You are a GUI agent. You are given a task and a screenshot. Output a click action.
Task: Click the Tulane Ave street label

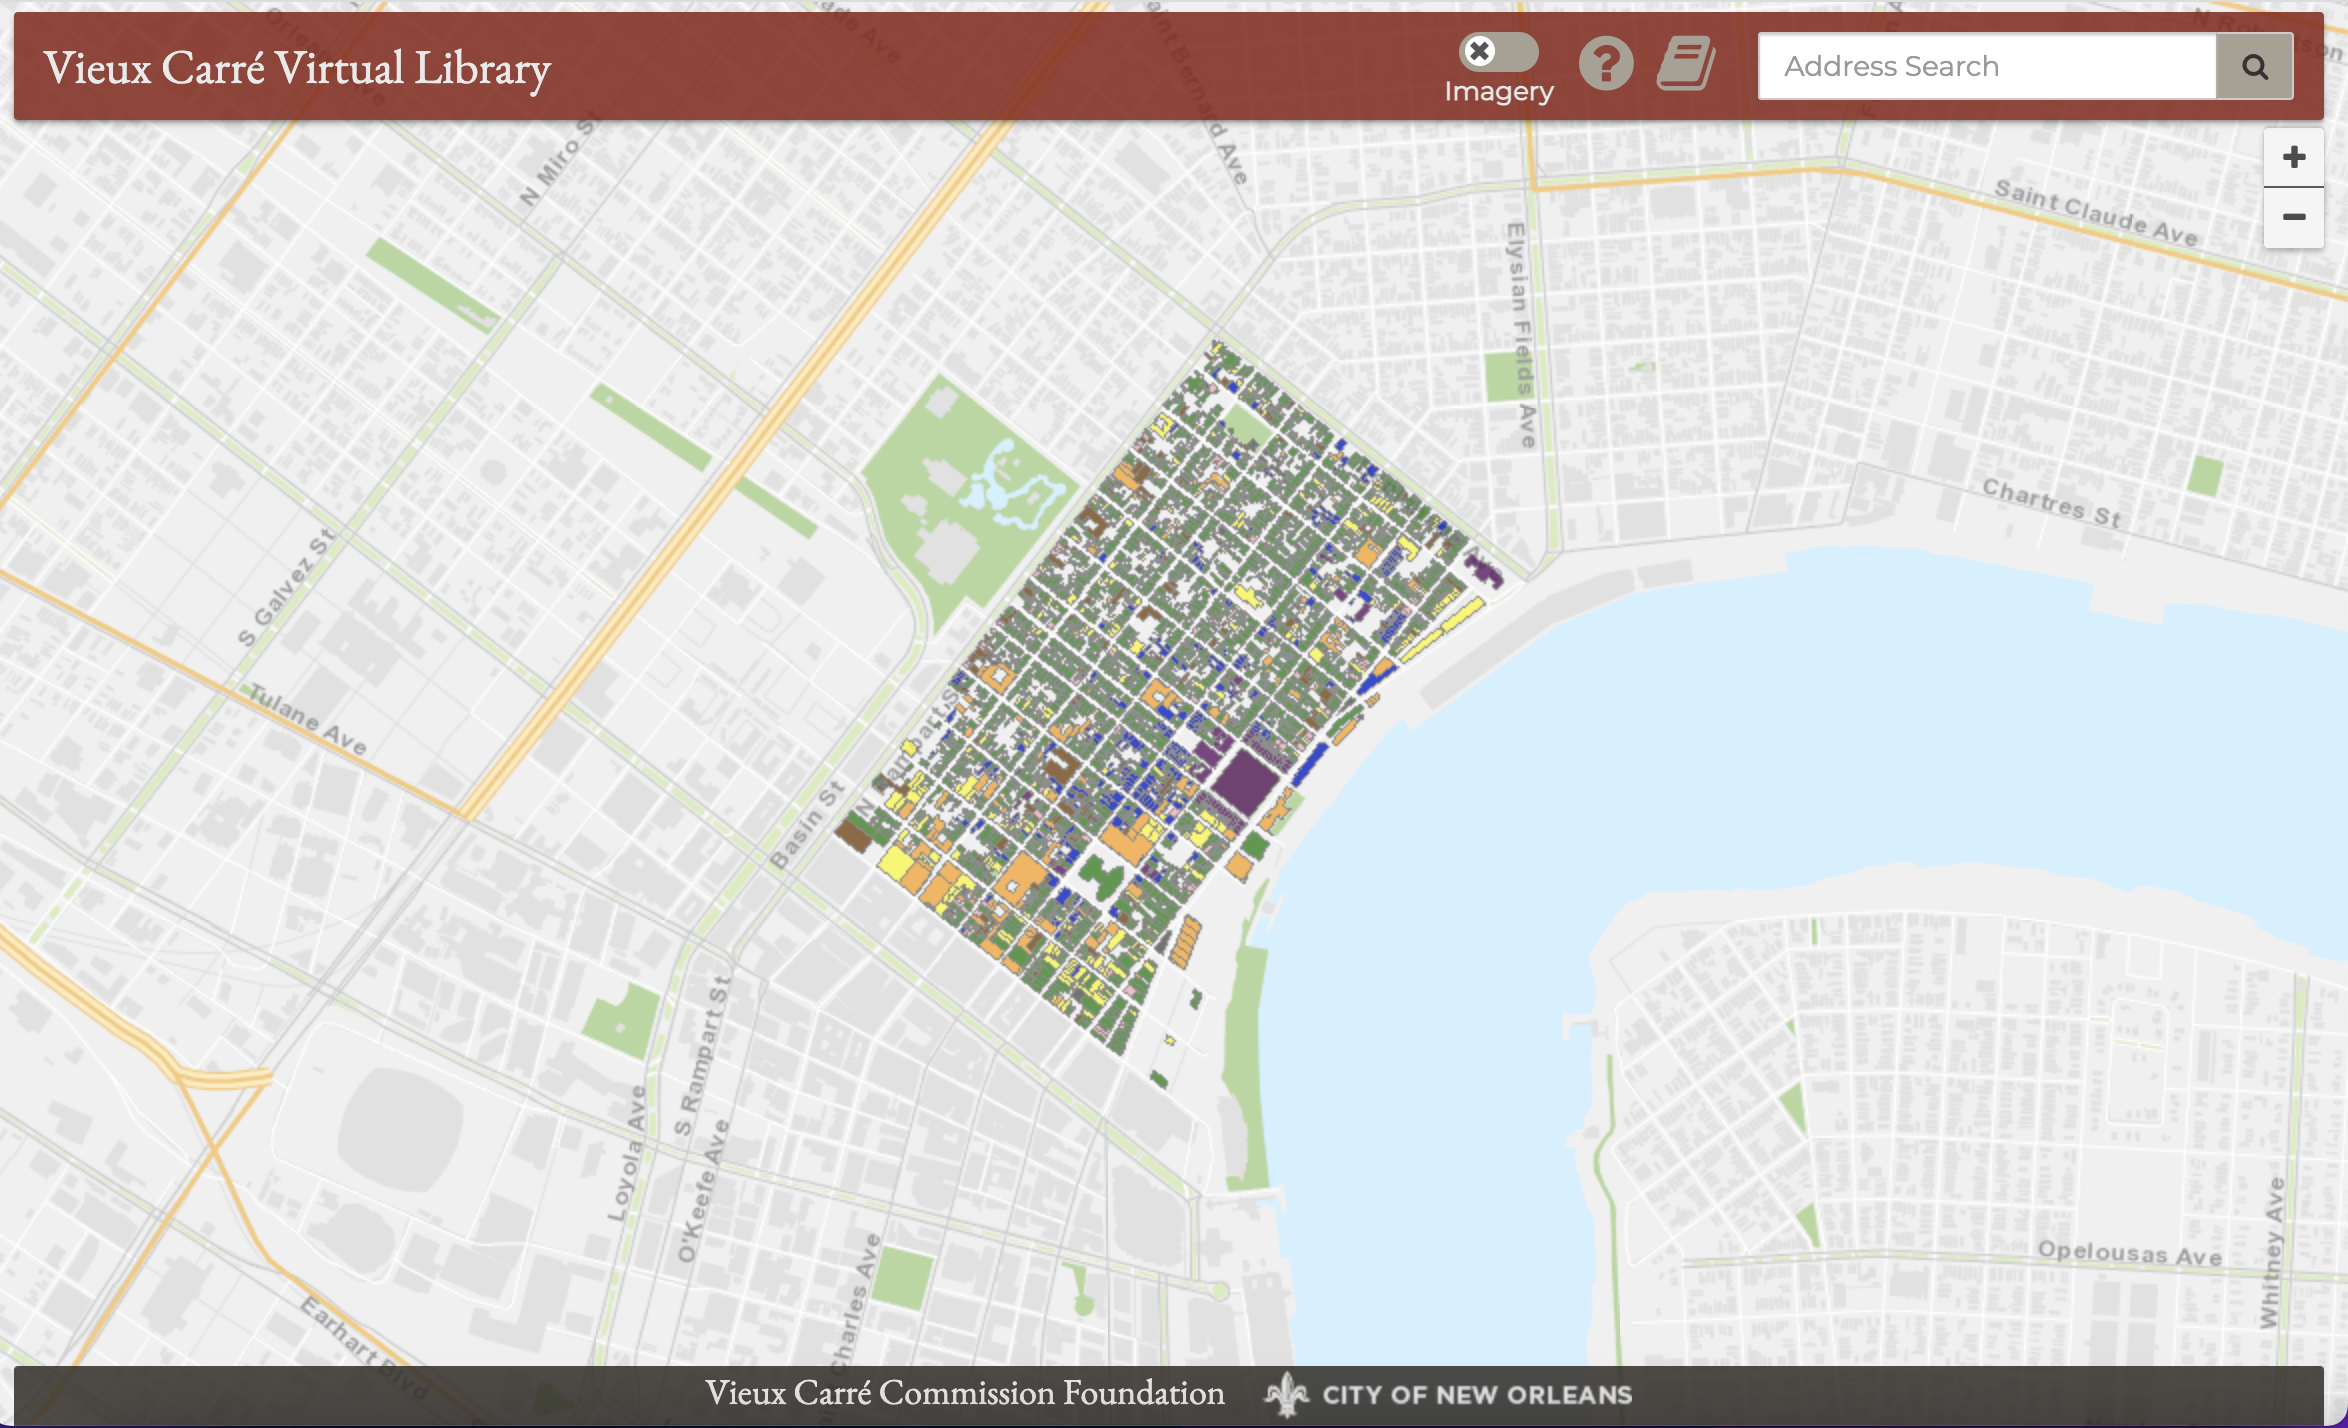(307, 720)
